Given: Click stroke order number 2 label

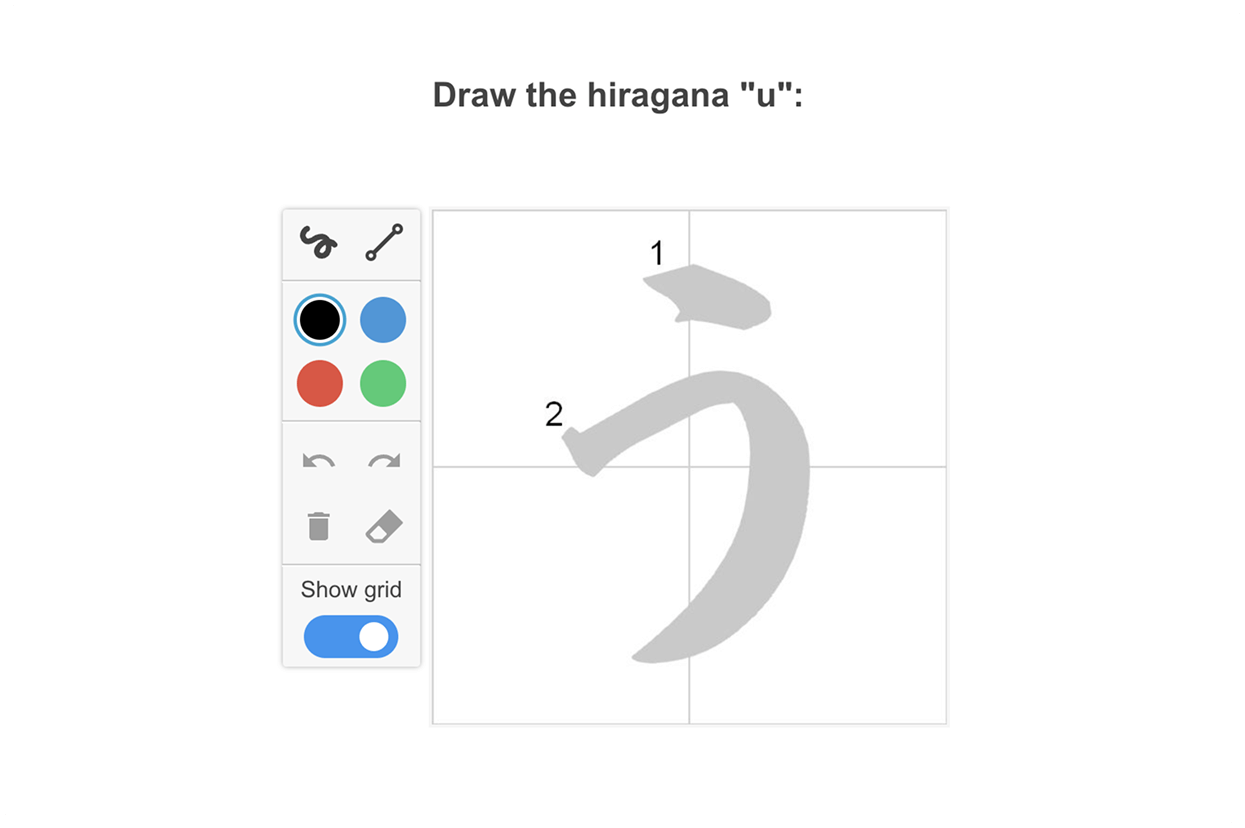Looking at the screenshot, I should click(554, 414).
